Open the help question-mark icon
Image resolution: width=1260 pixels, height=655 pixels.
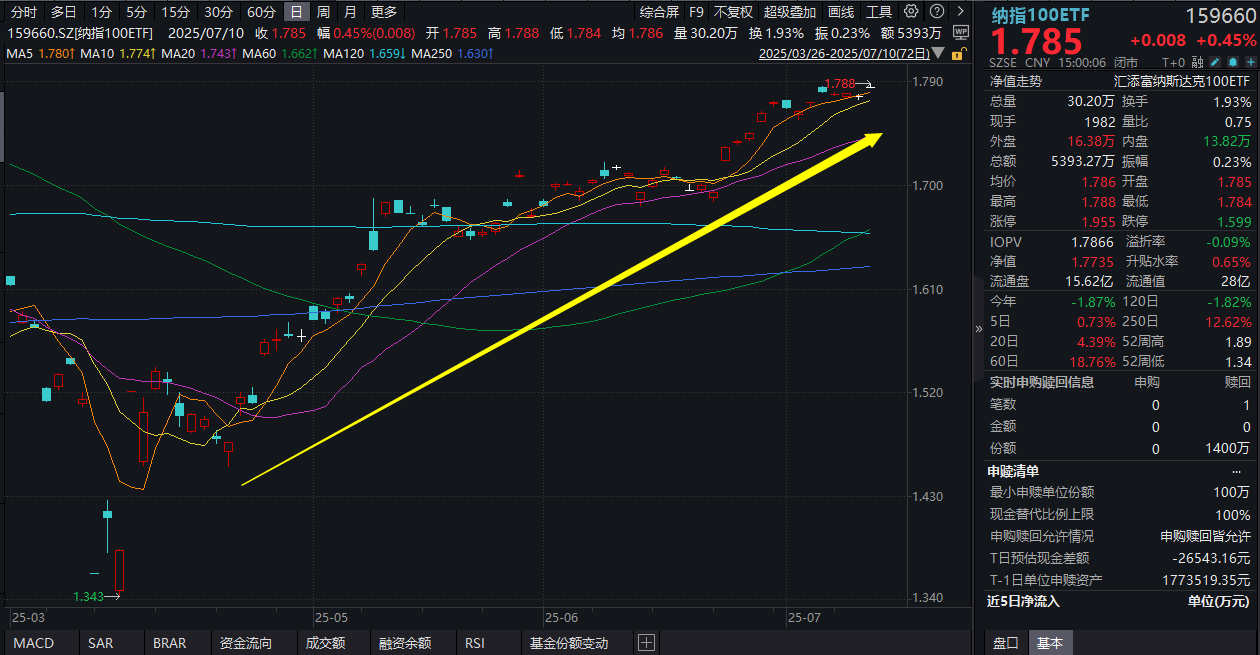936,11
